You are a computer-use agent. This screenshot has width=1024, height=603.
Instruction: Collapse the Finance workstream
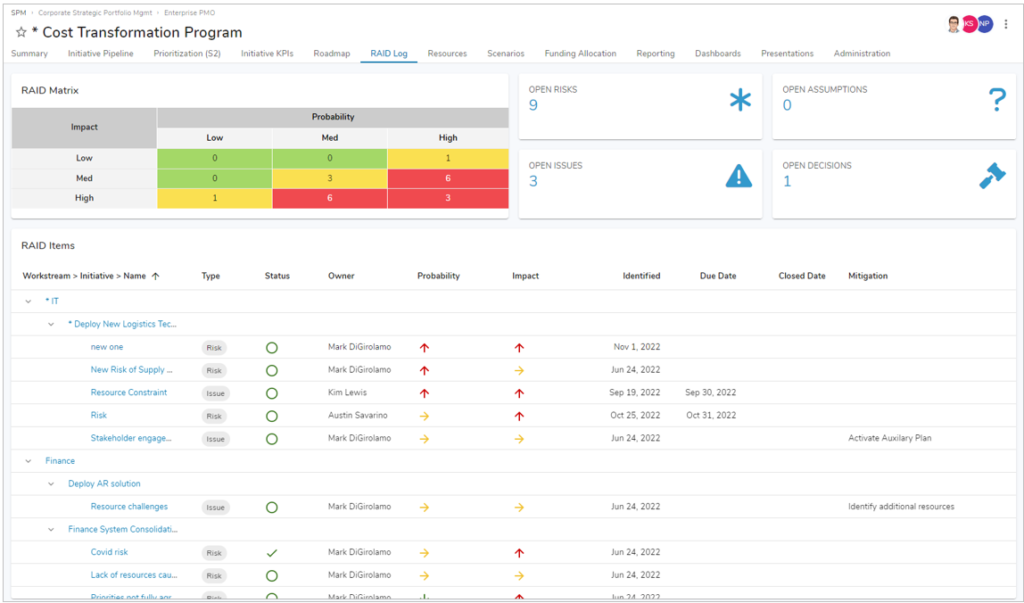click(x=28, y=461)
